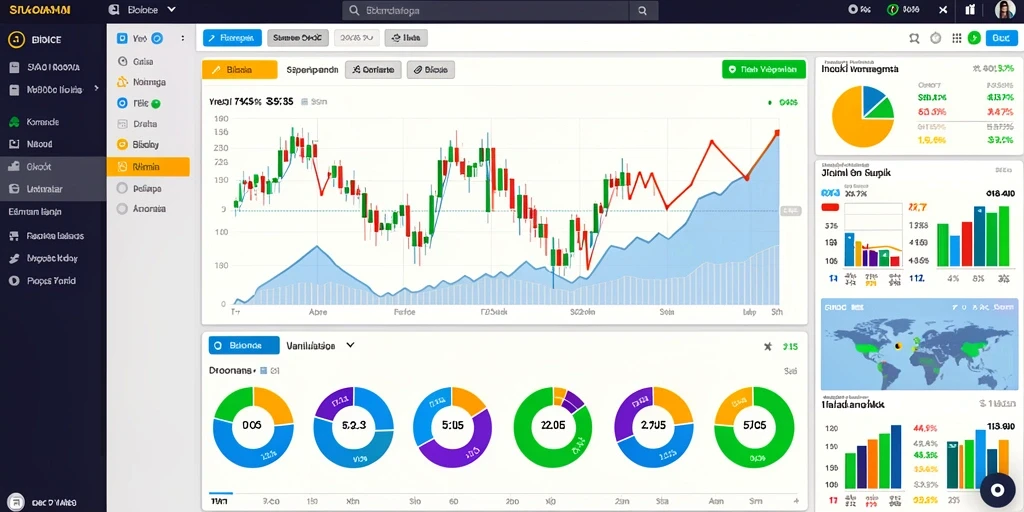The height and width of the screenshot is (512, 1024).
Task: Select the highlighted Riimin list item
Action: click(148, 167)
